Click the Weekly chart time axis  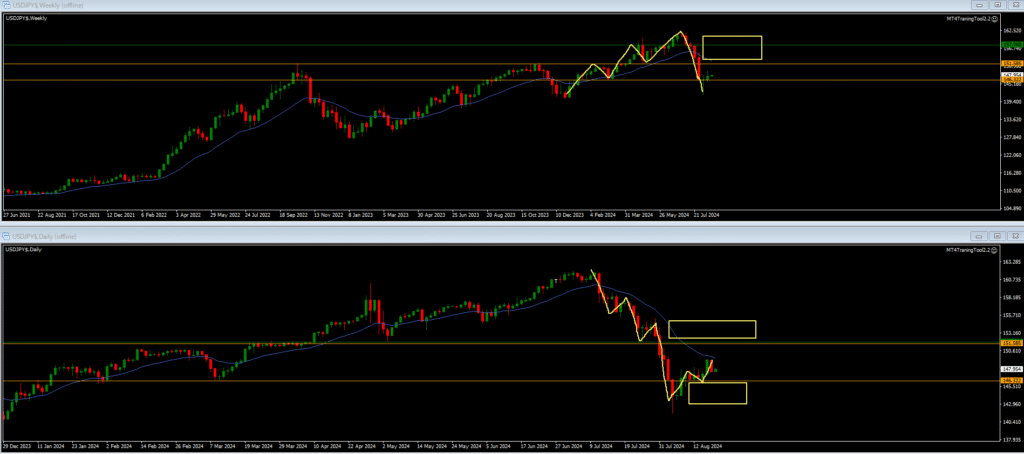pyautogui.click(x=400, y=214)
